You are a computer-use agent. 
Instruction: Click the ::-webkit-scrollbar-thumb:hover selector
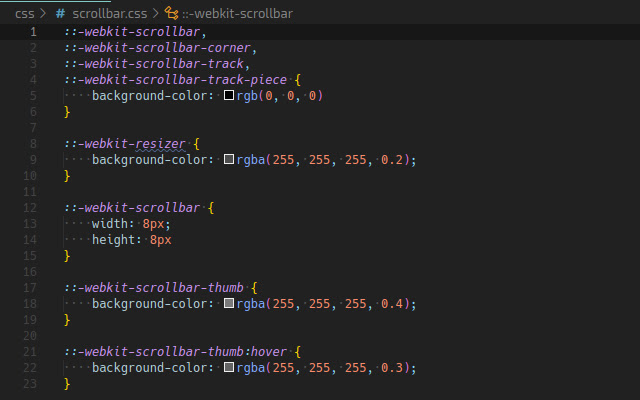[x=176, y=351]
